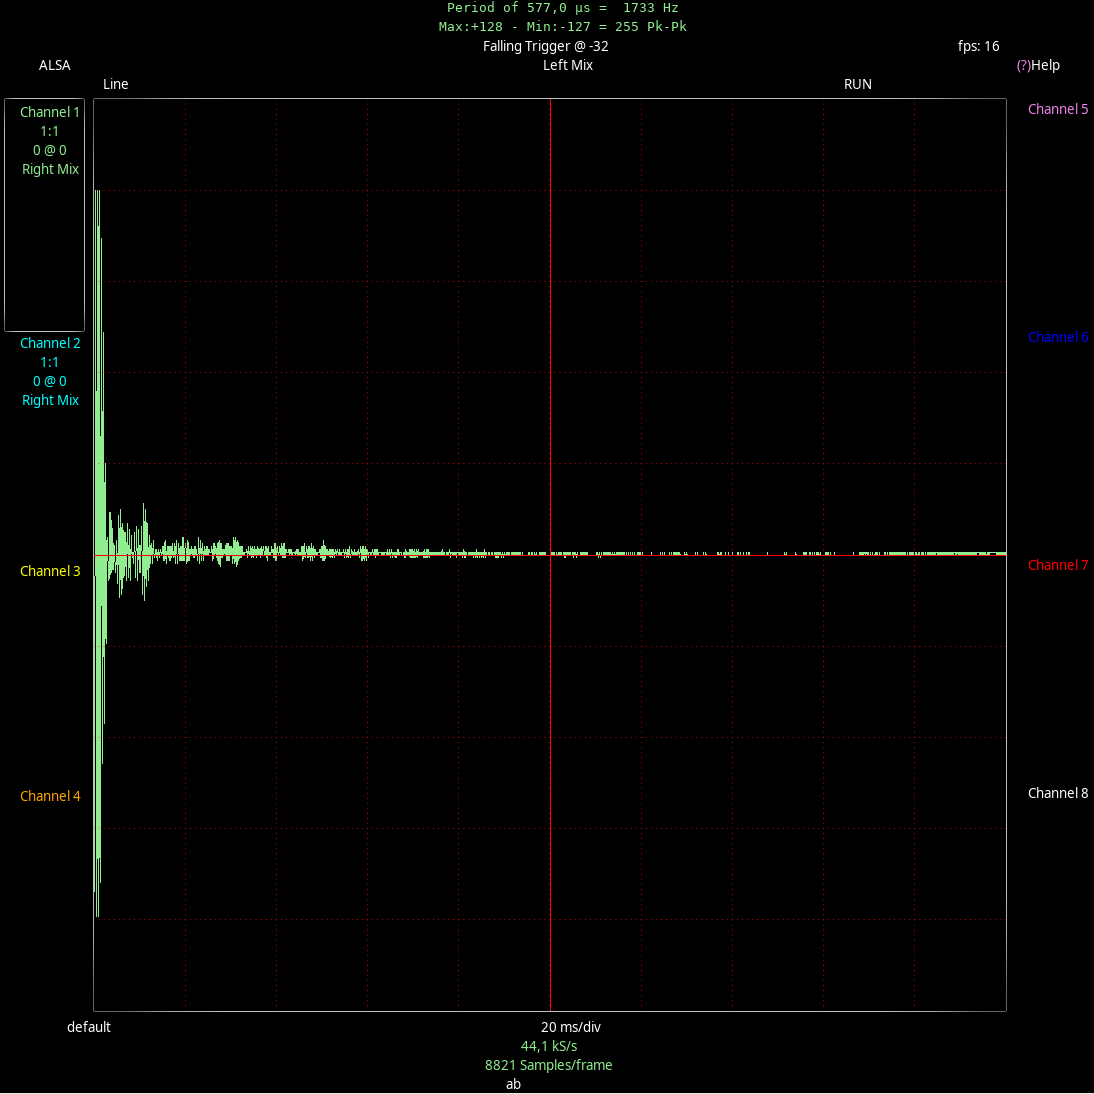Screen dimensions: 1094x1094
Task: Select Channel 3 label
Action: pyautogui.click(x=50, y=571)
